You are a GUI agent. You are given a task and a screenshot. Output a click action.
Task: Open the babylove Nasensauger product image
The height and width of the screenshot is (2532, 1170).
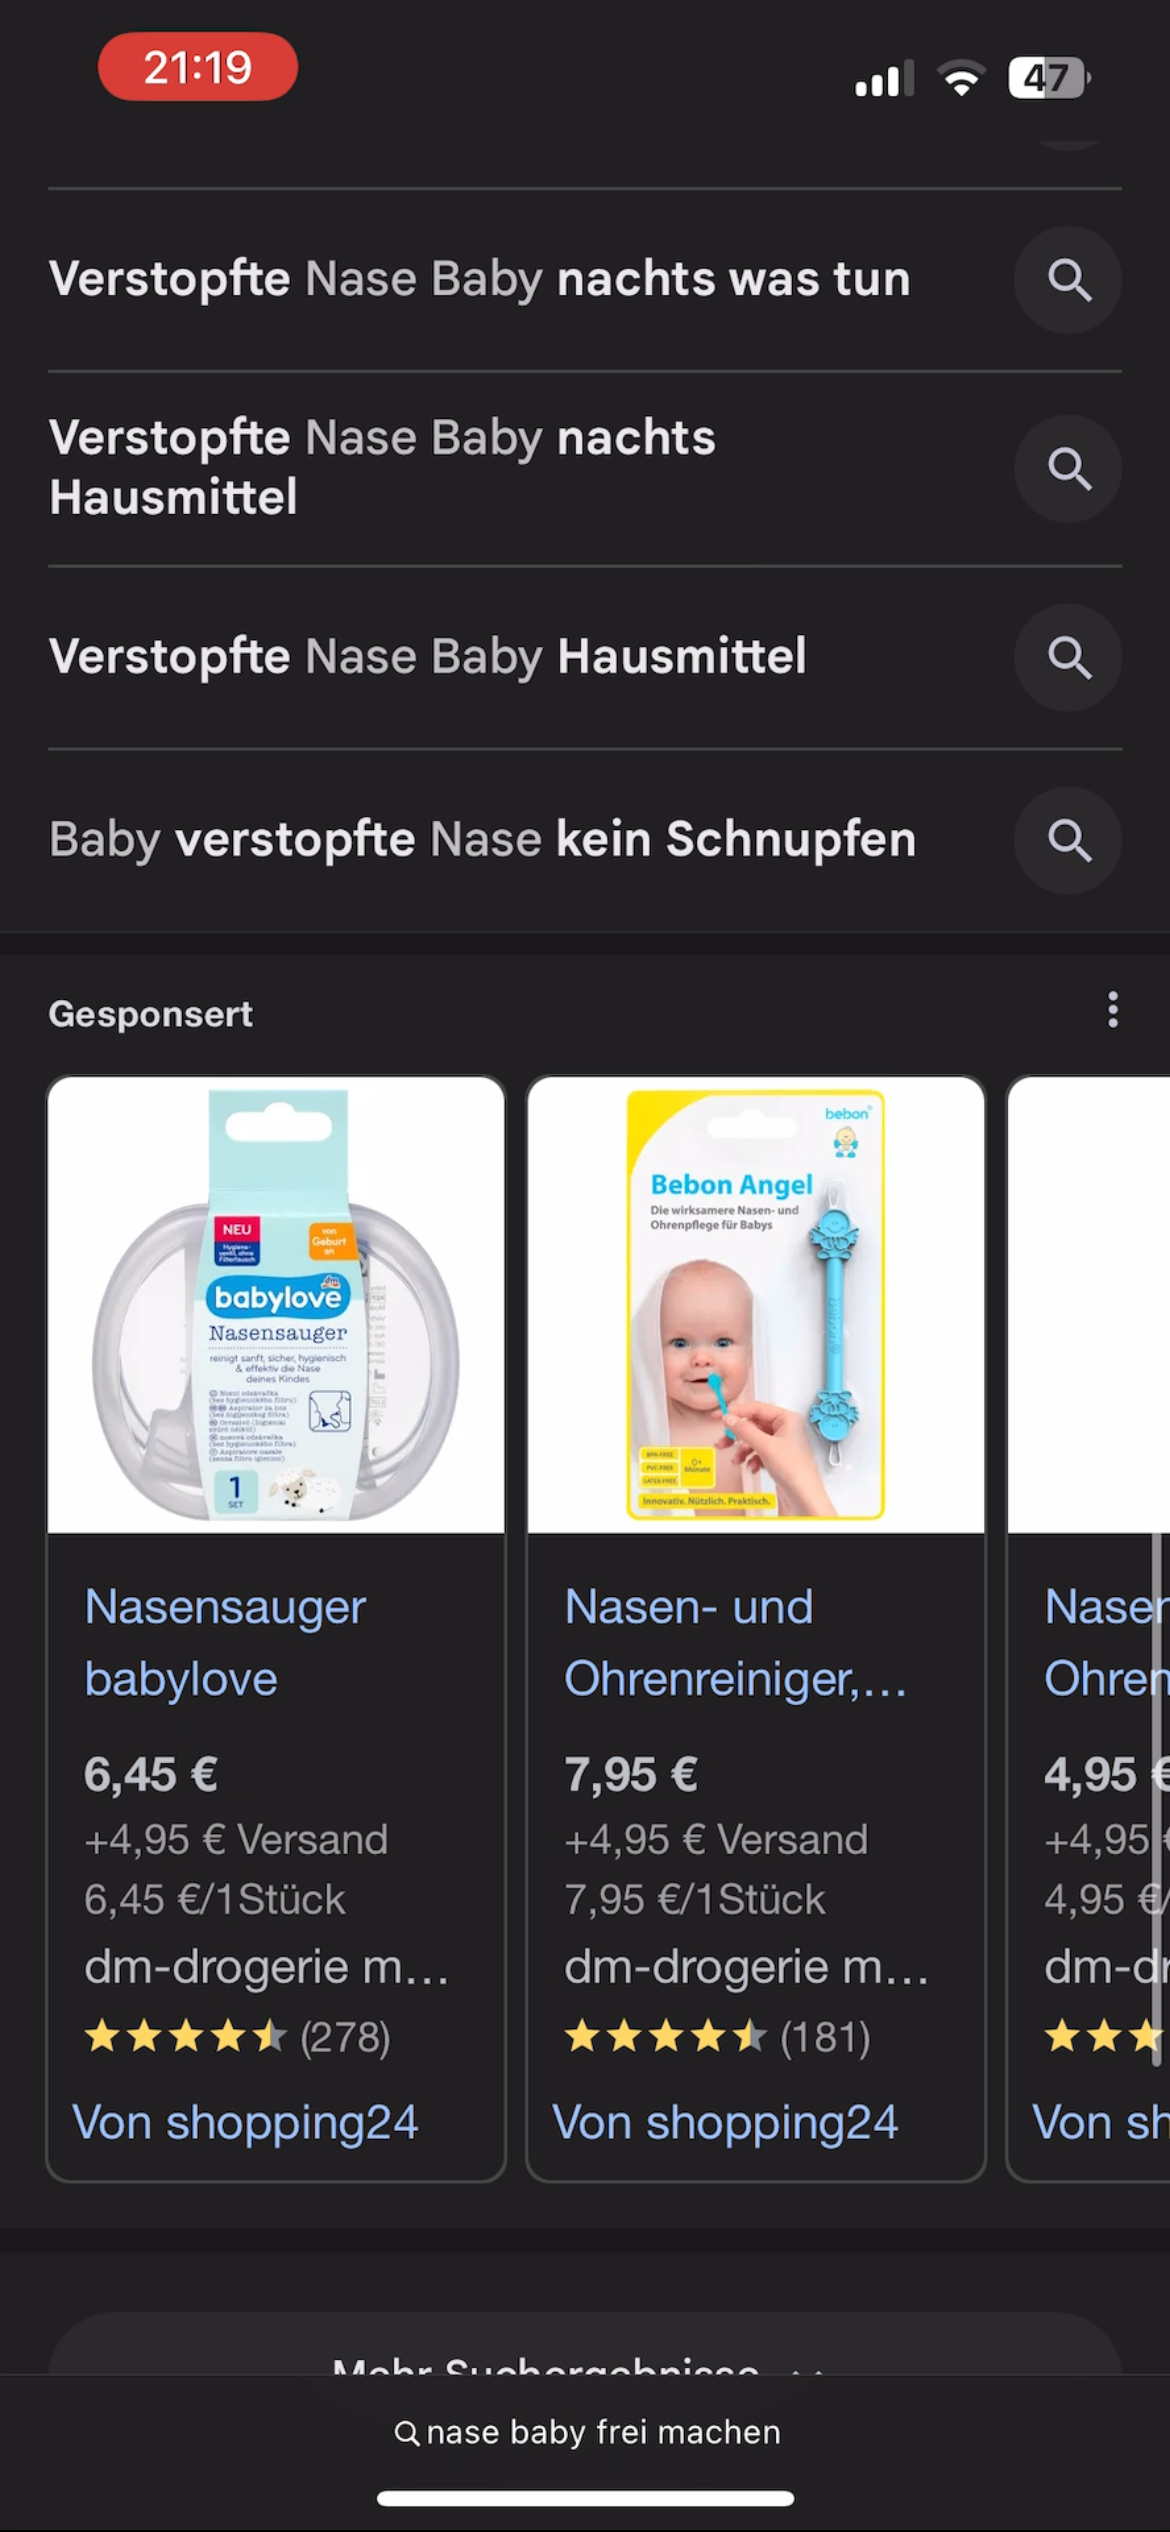click(x=276, y=1304)
